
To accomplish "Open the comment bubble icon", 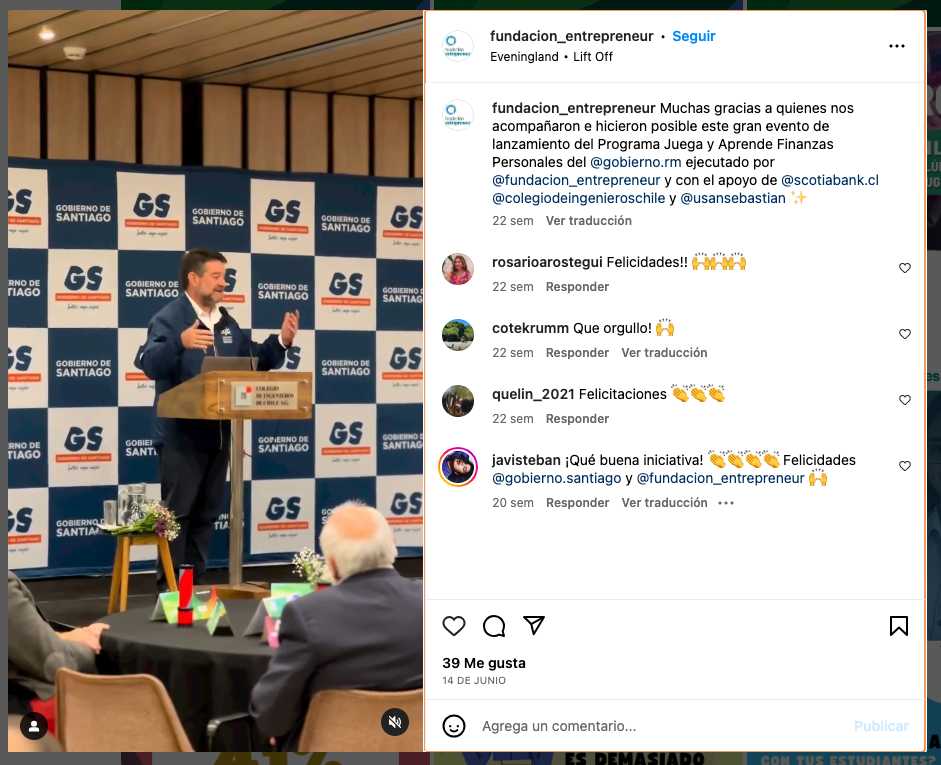I will pos(494,626).
